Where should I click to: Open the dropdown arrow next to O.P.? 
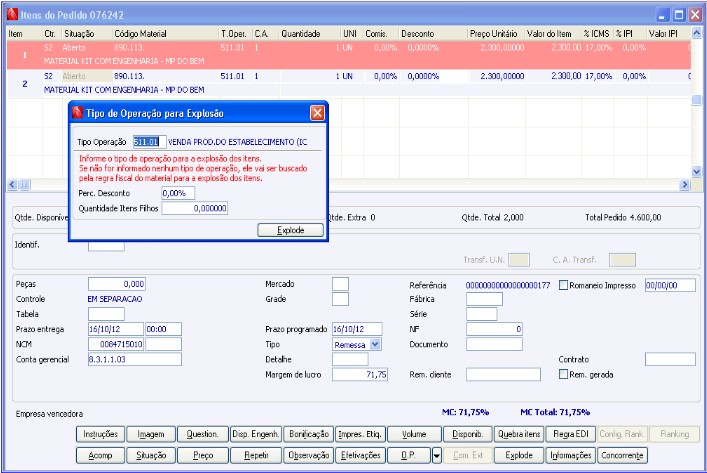tap(436, 455)
